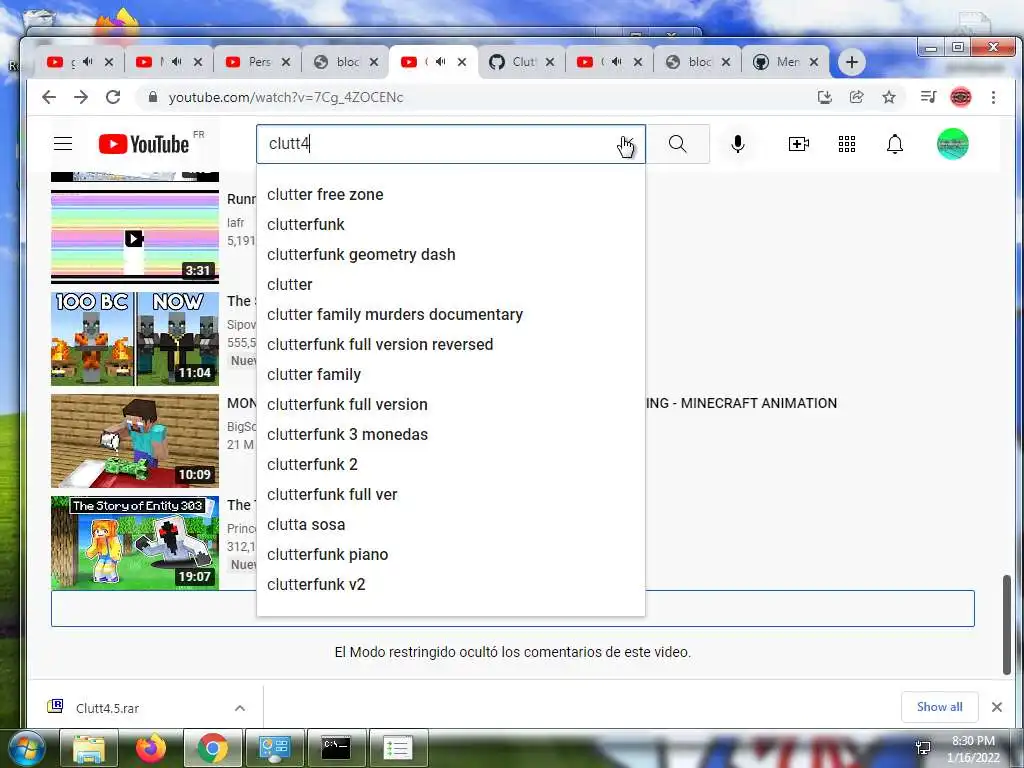
Task: Pick suggestion 'clutterfunk full ver'
Action: click(x=451, y=495)
